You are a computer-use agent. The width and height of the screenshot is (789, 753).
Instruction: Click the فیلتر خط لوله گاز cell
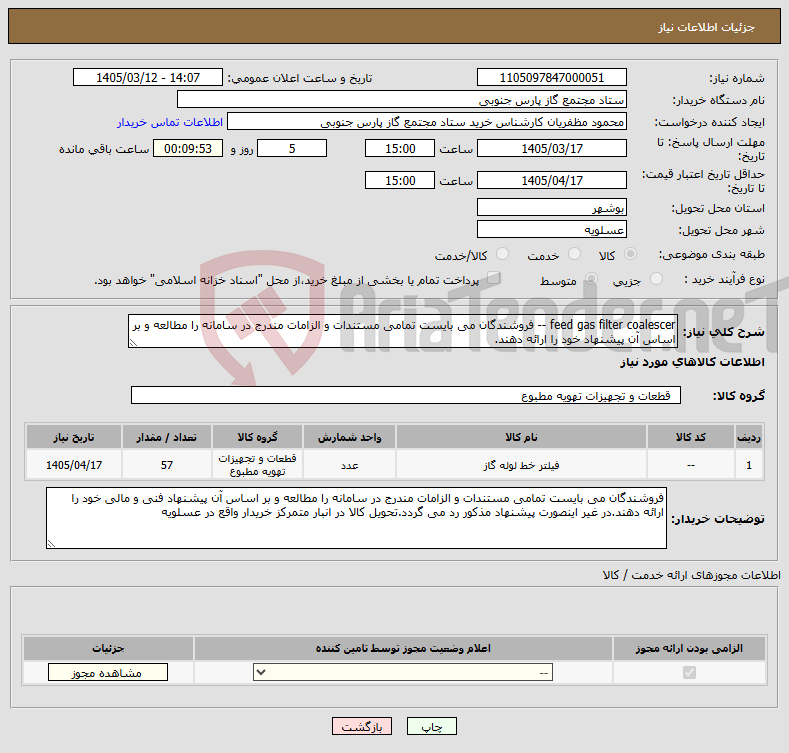click(x=521, y=465)
